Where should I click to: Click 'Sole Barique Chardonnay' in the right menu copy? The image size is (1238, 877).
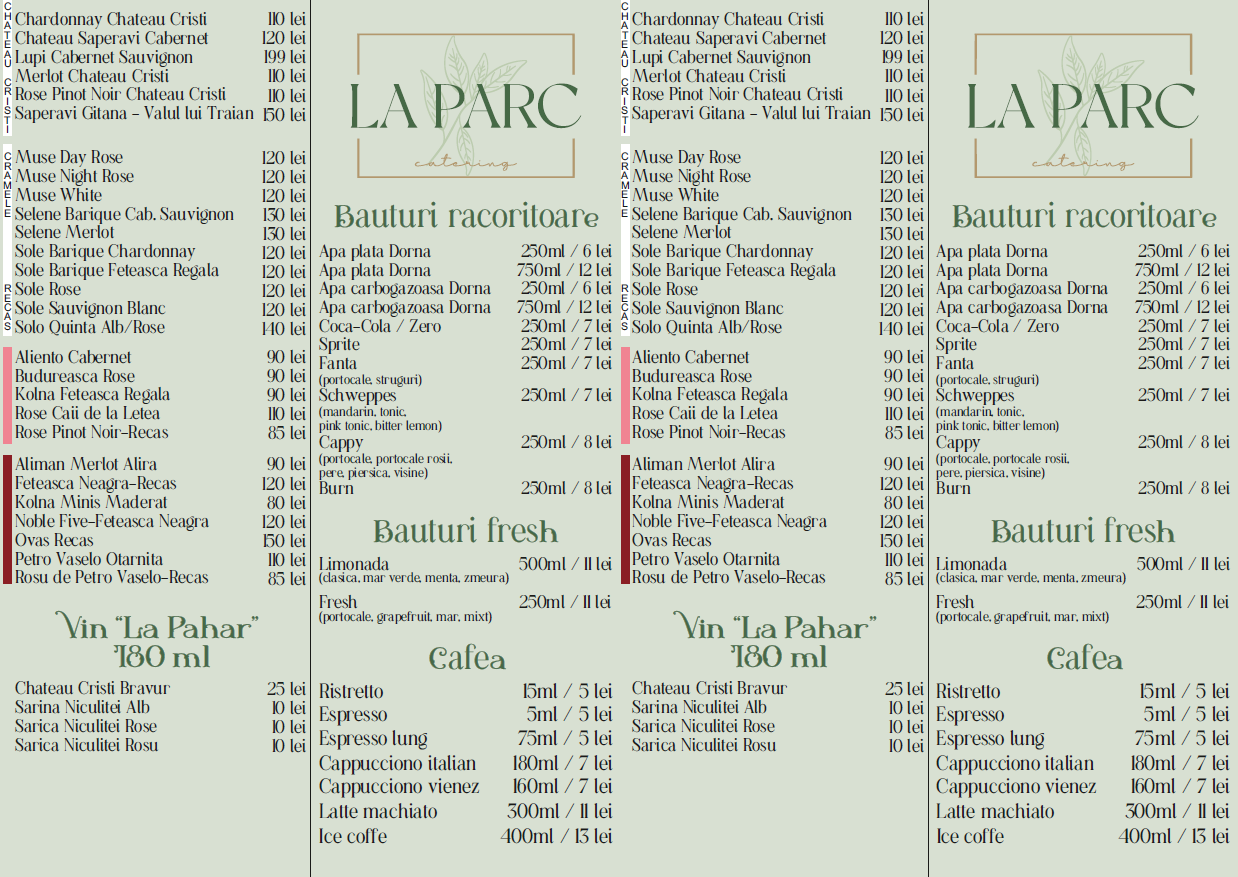722,251
